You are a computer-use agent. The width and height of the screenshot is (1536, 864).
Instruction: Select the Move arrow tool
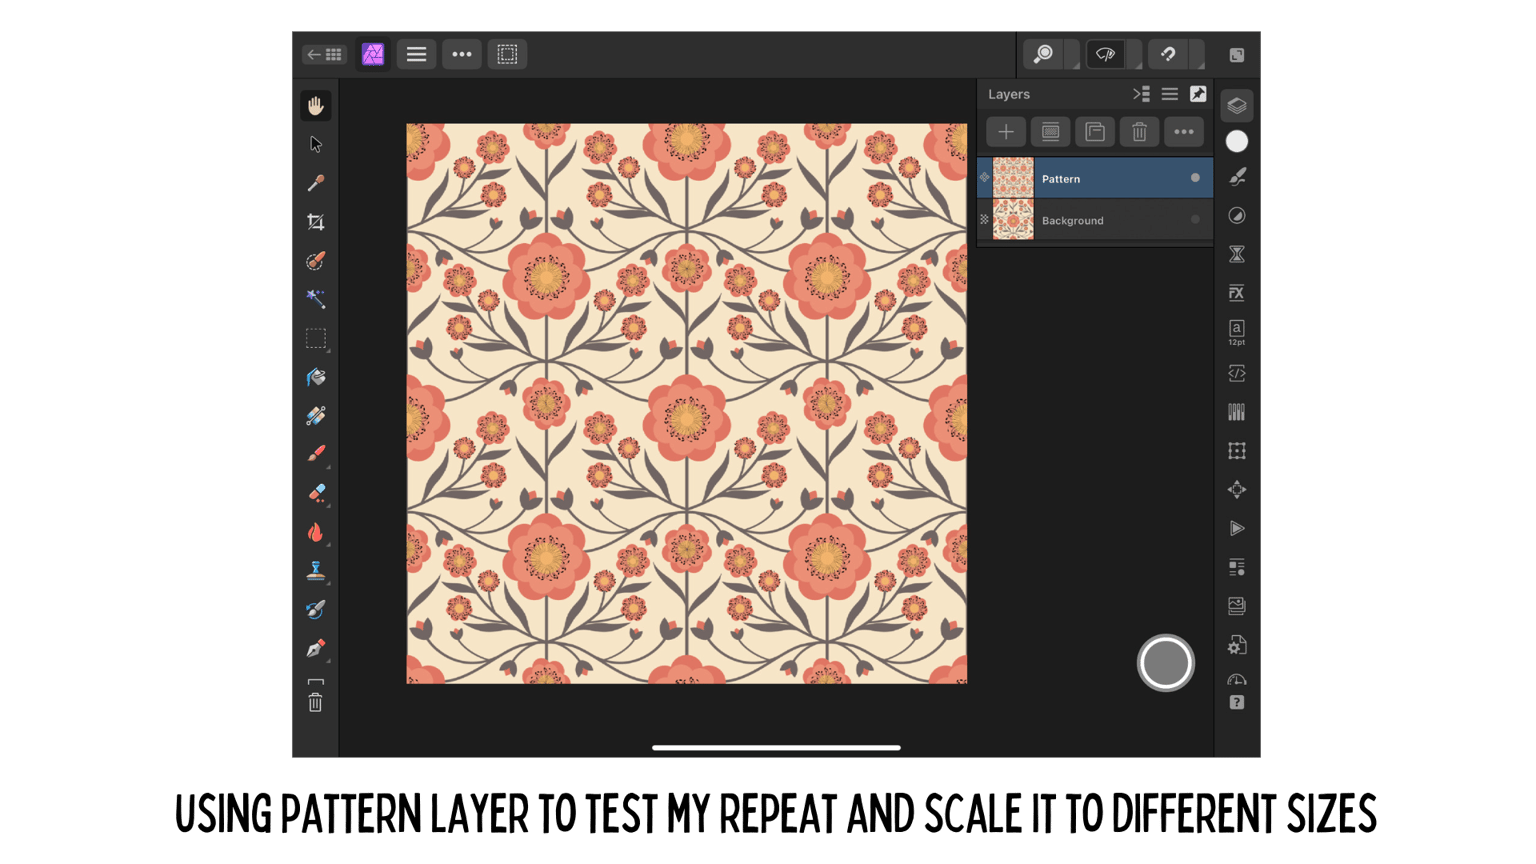click(316, 144)
